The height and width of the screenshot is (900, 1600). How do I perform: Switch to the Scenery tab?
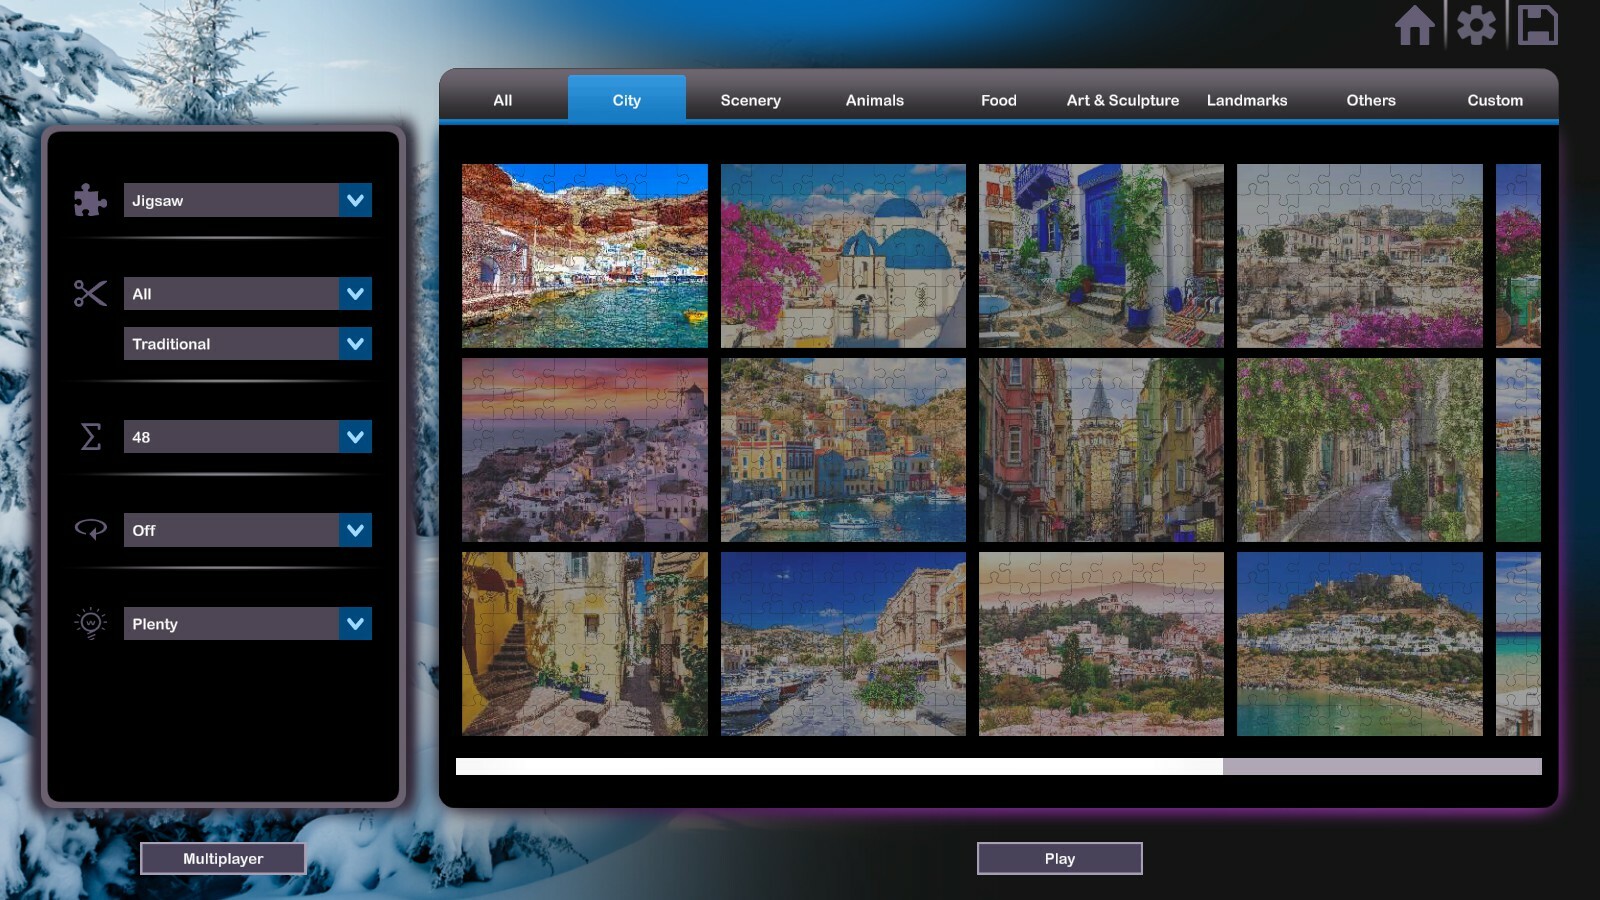(750, 100)
